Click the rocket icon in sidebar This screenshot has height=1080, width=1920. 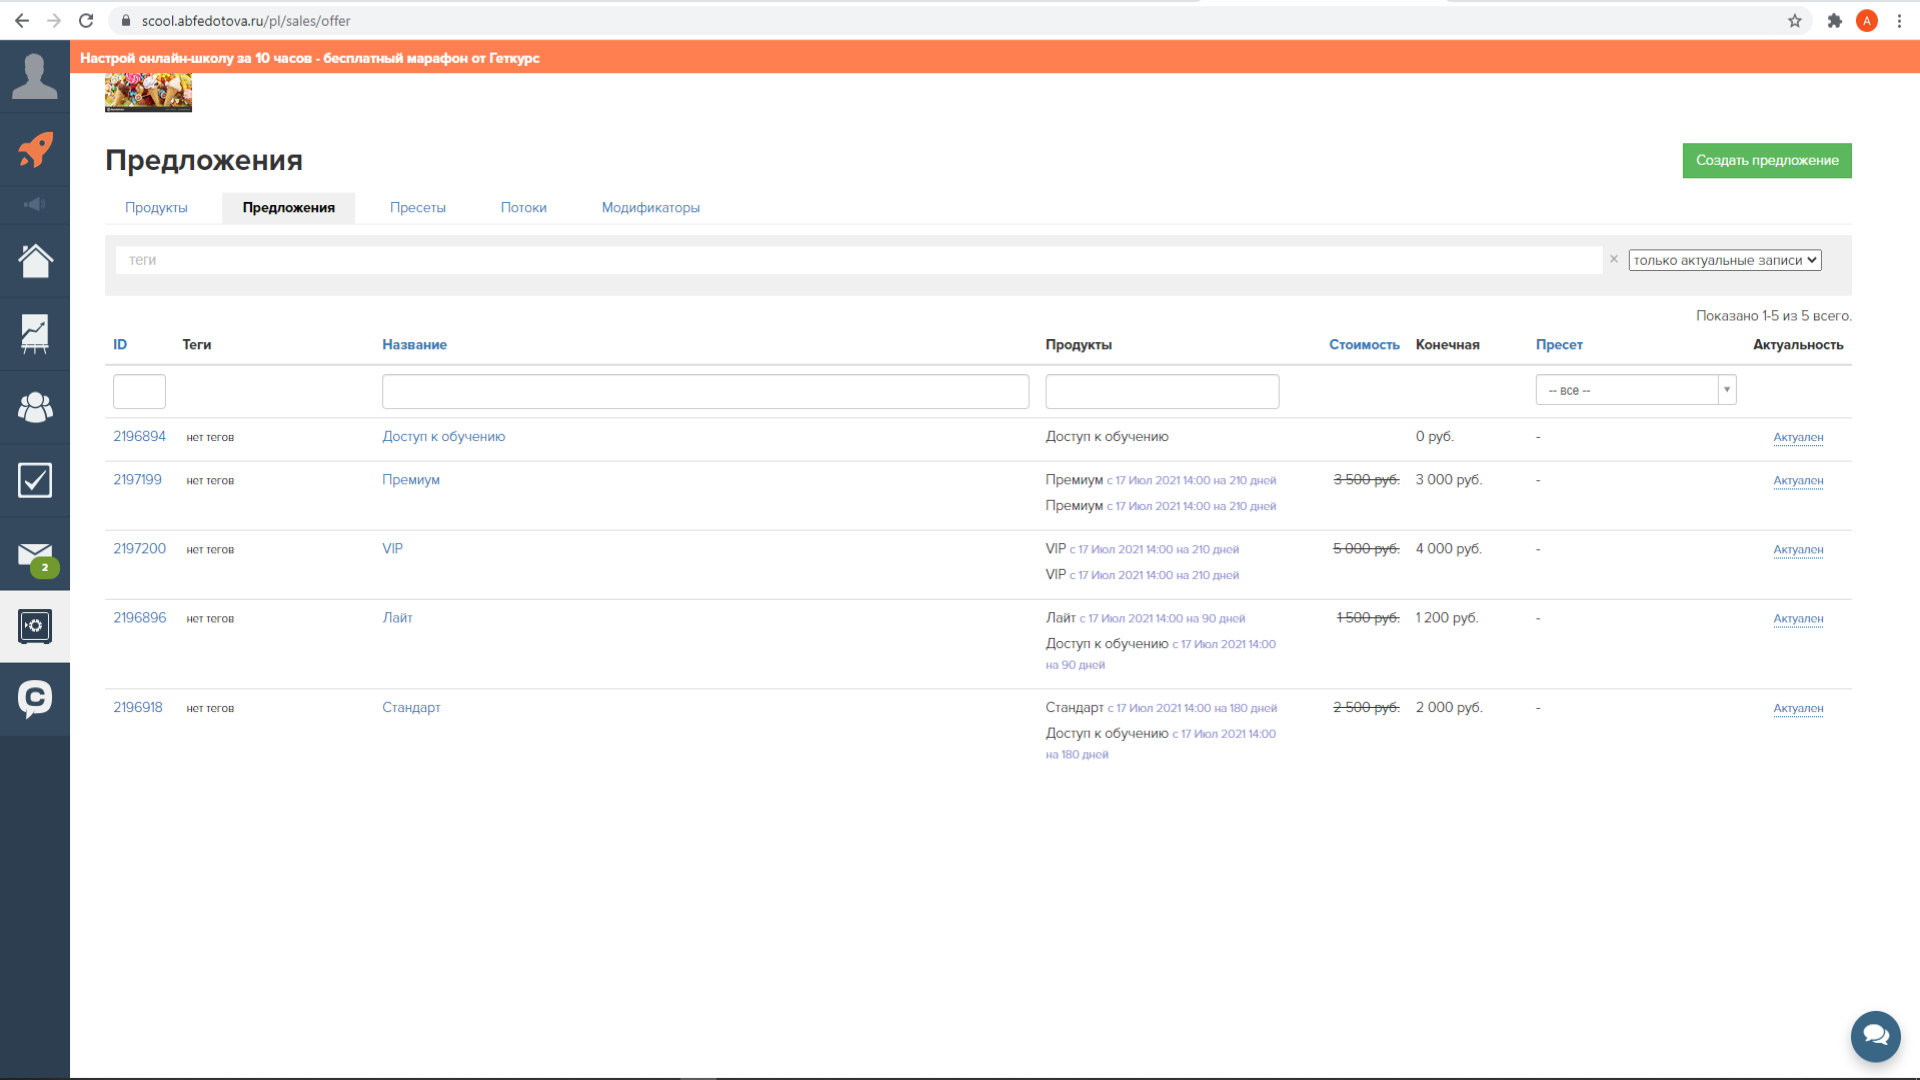35,150
